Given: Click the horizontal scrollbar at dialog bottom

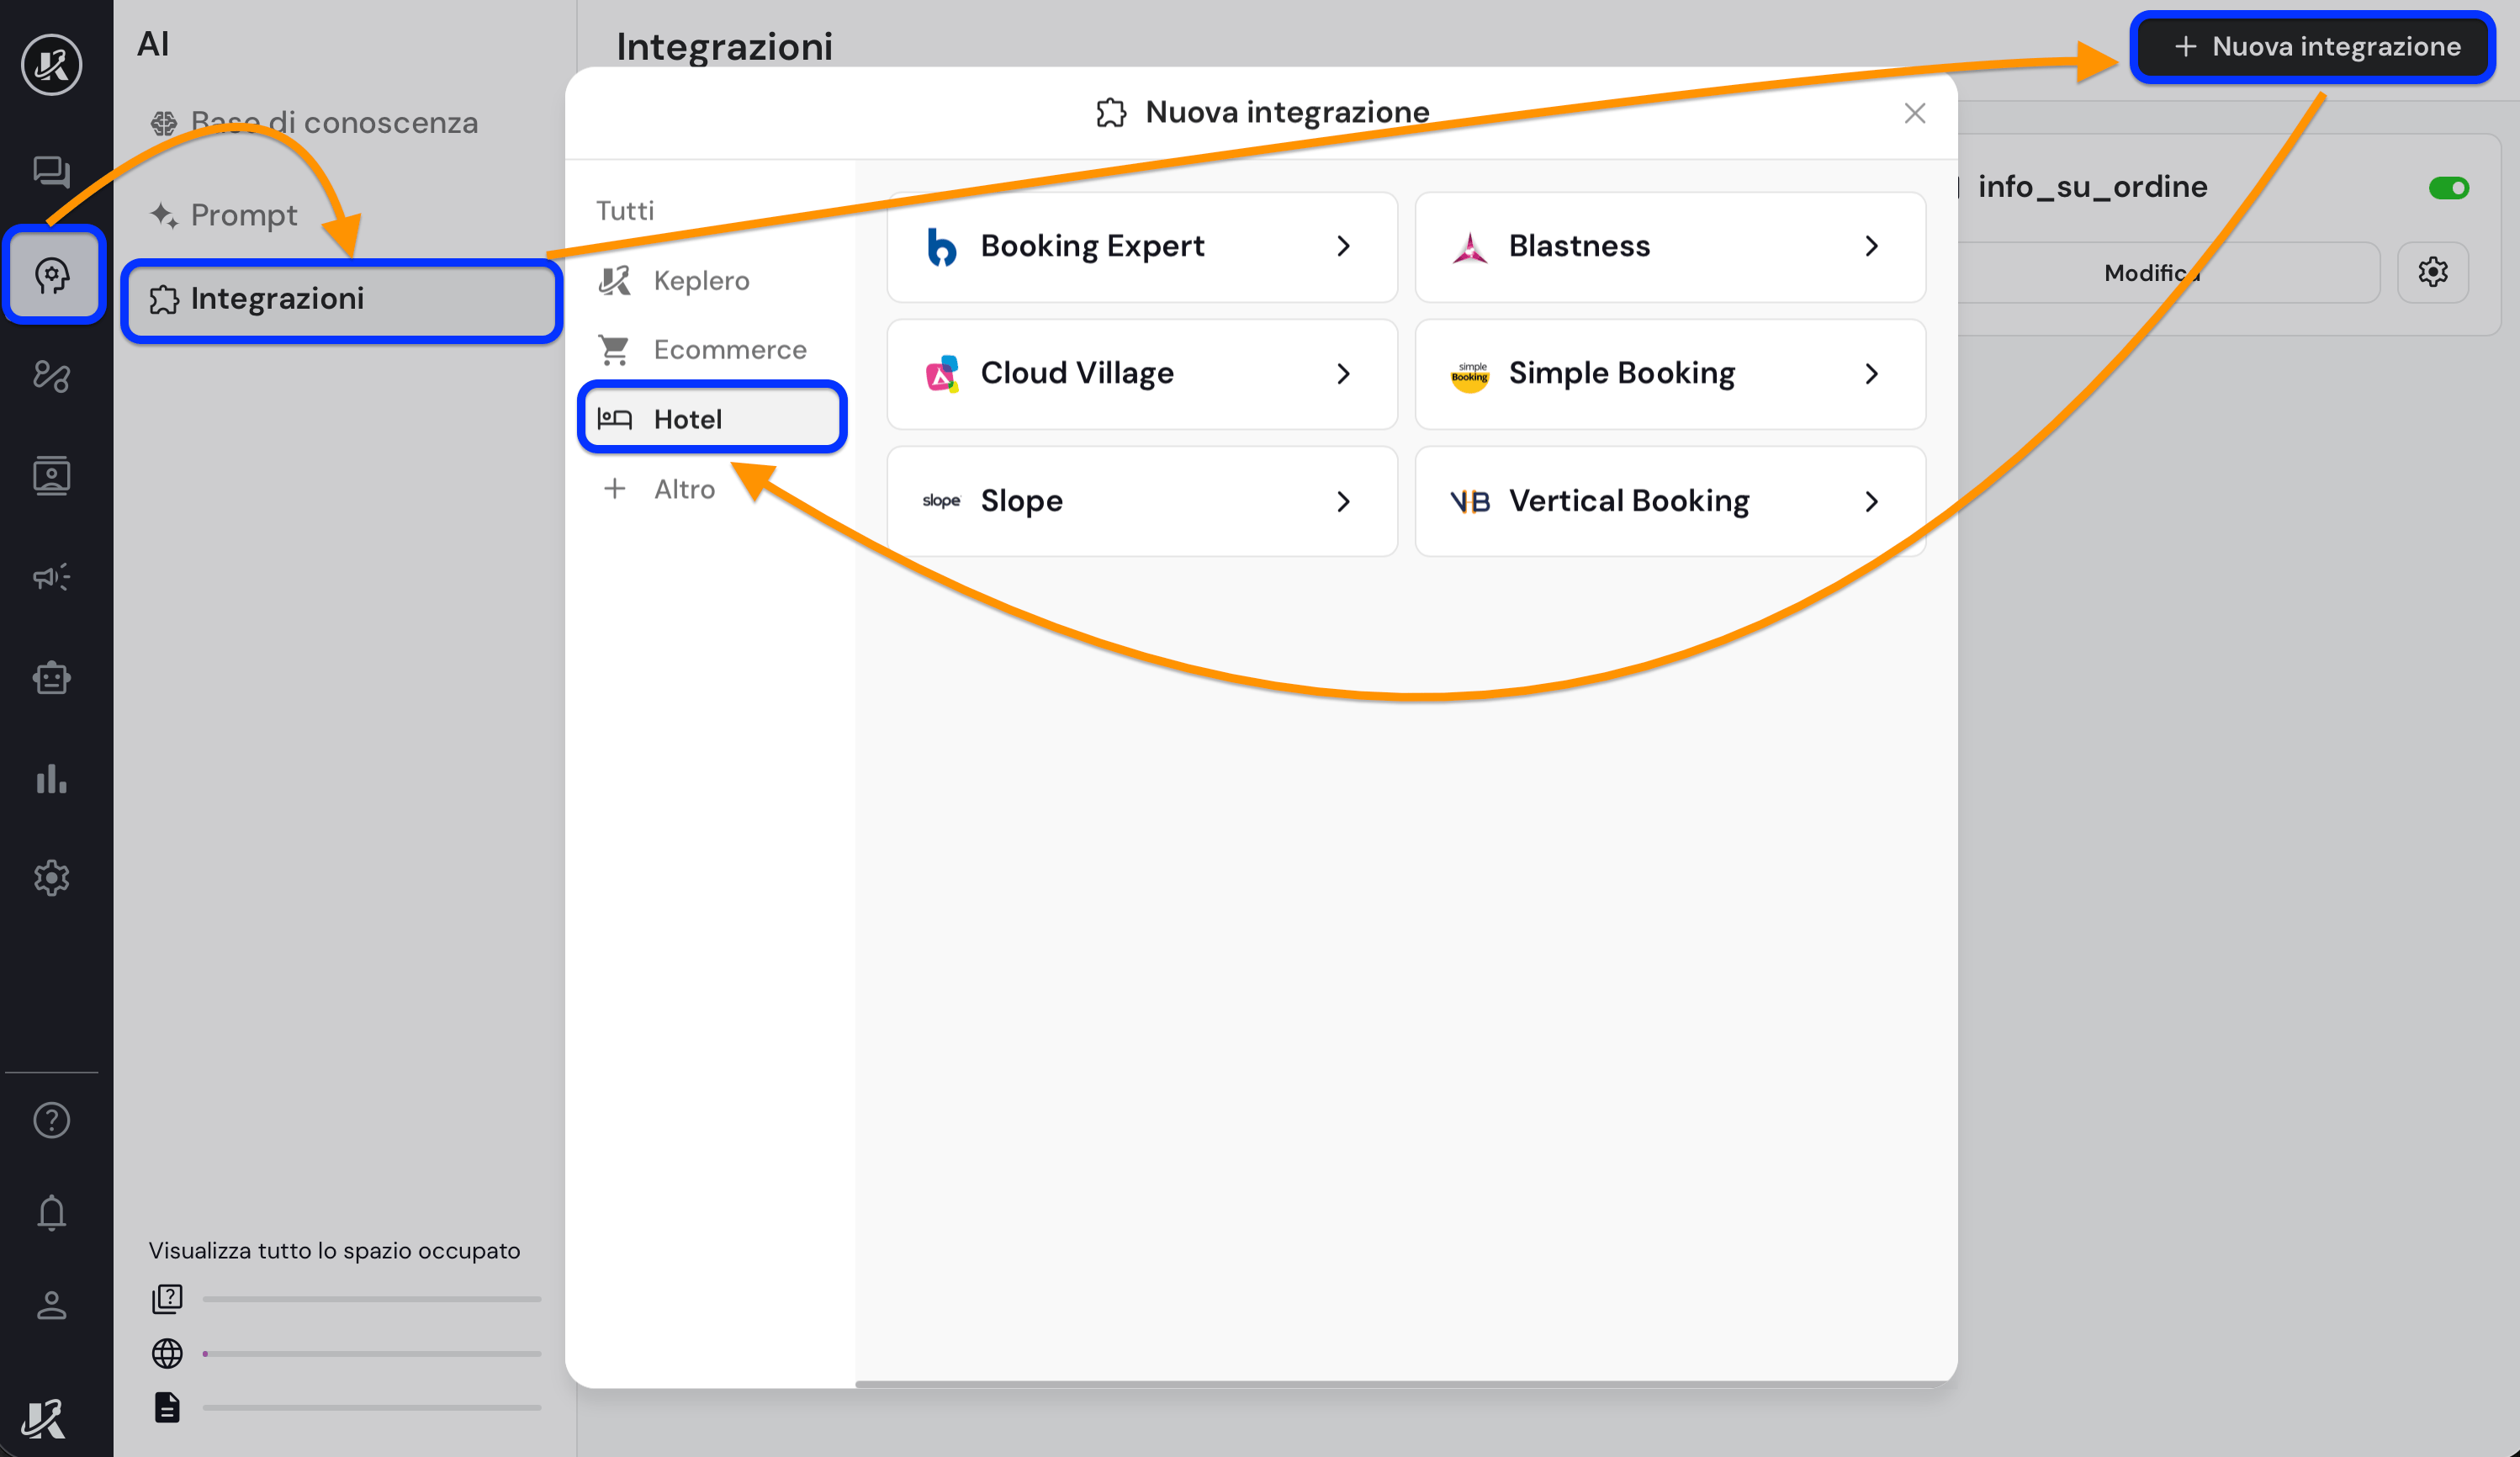Looking at the screenshot, I should coord(1400,1384).
